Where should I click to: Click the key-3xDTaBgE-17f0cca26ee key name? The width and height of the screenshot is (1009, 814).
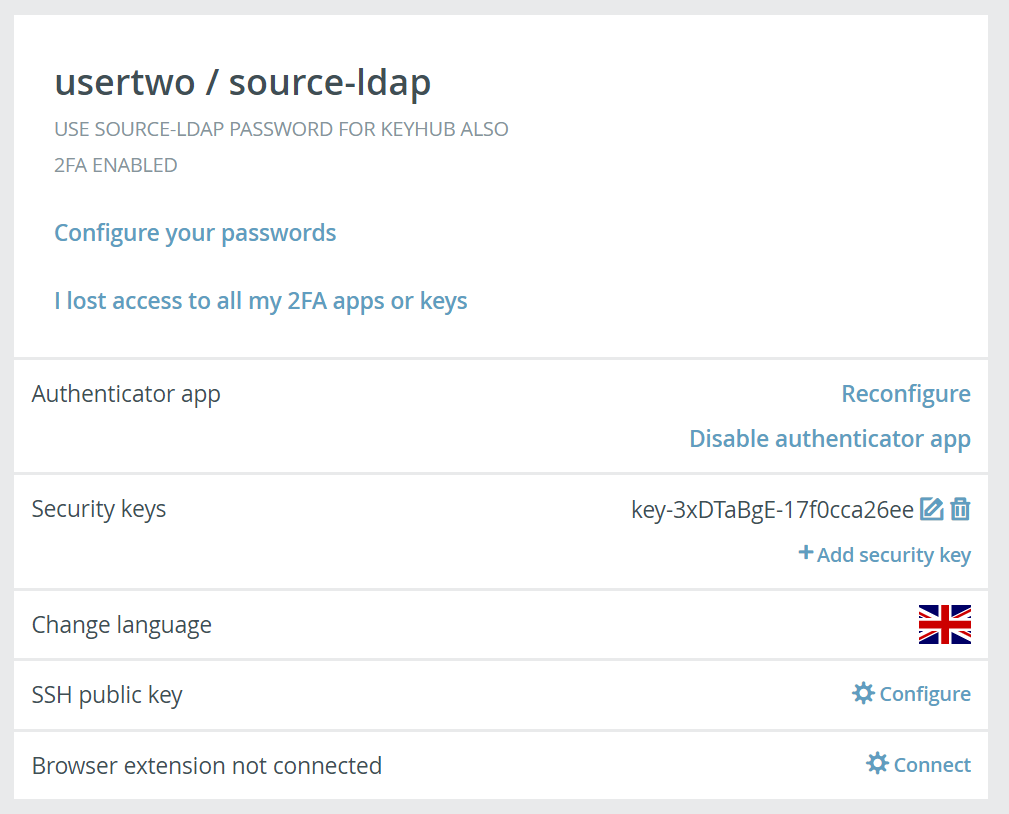coord(772,510)
